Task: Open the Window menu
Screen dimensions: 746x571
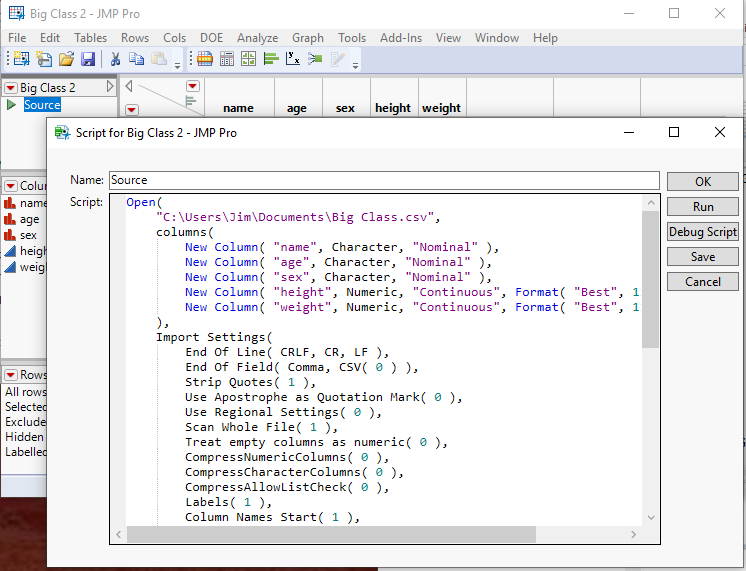Action: (x=497, y=38)
